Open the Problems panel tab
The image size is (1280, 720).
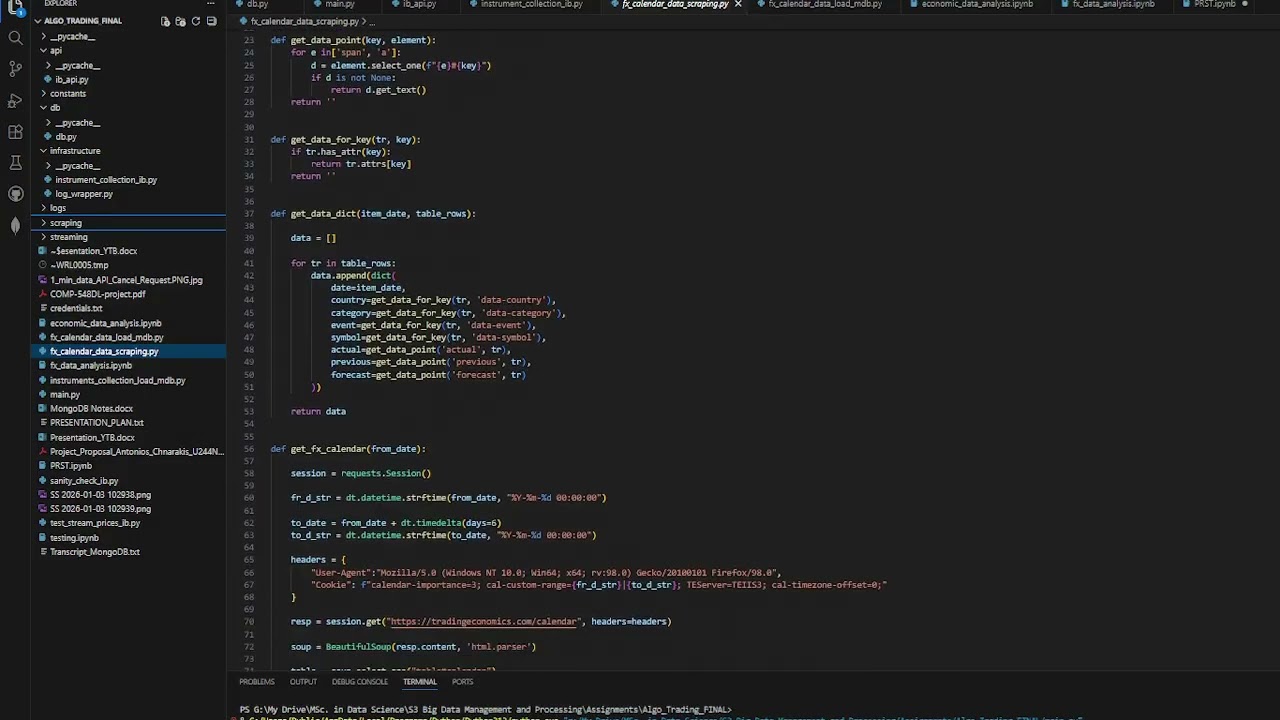tap(256, 682)
